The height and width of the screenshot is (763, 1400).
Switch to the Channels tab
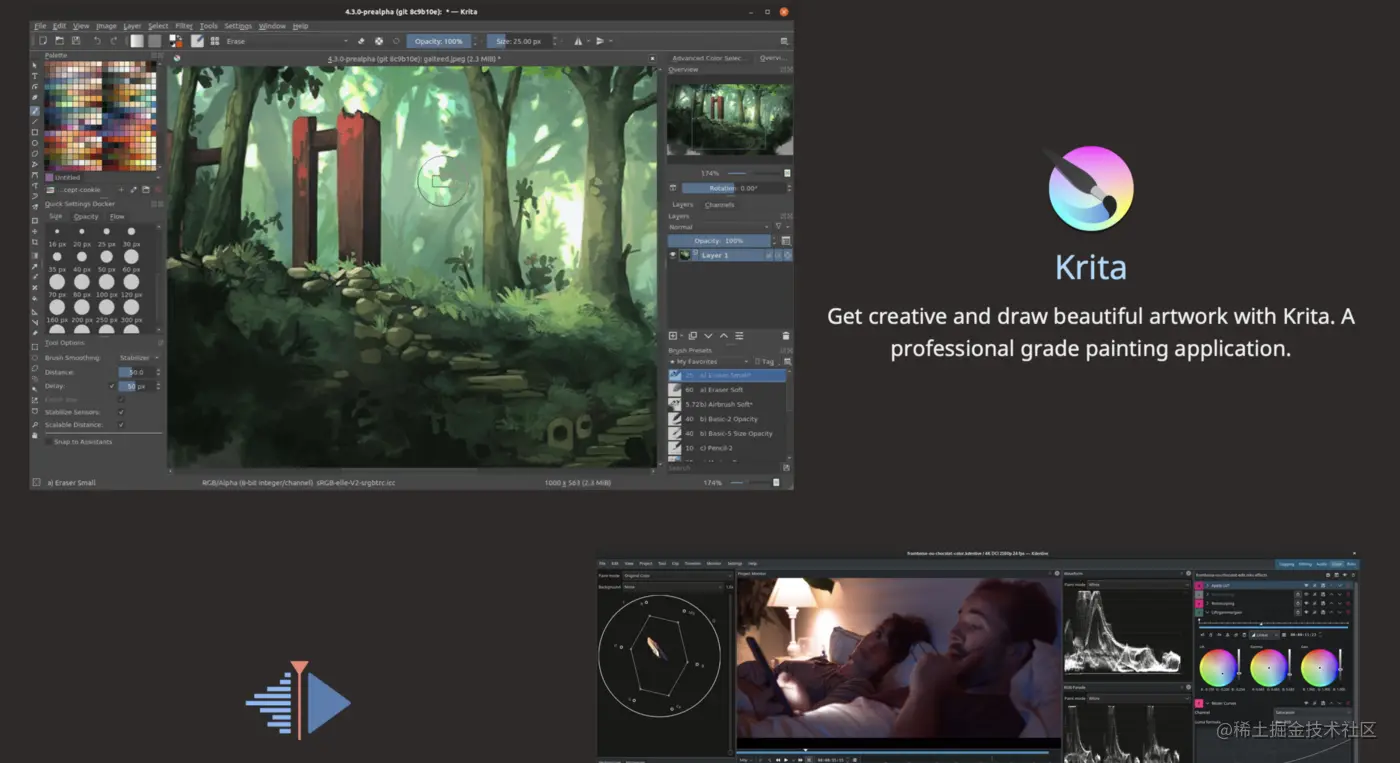coord(720,204)
